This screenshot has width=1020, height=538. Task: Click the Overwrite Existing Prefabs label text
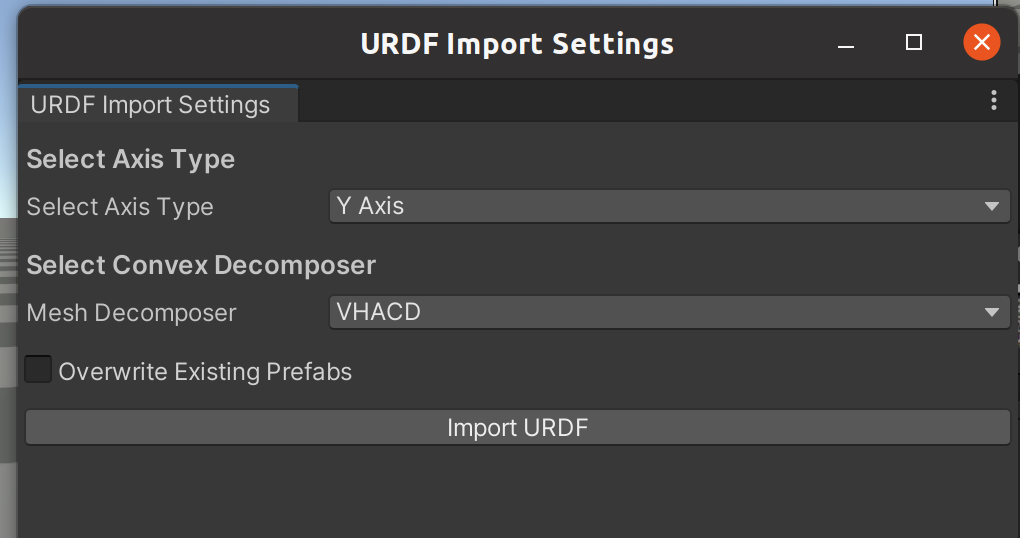[x=205, y=371]
